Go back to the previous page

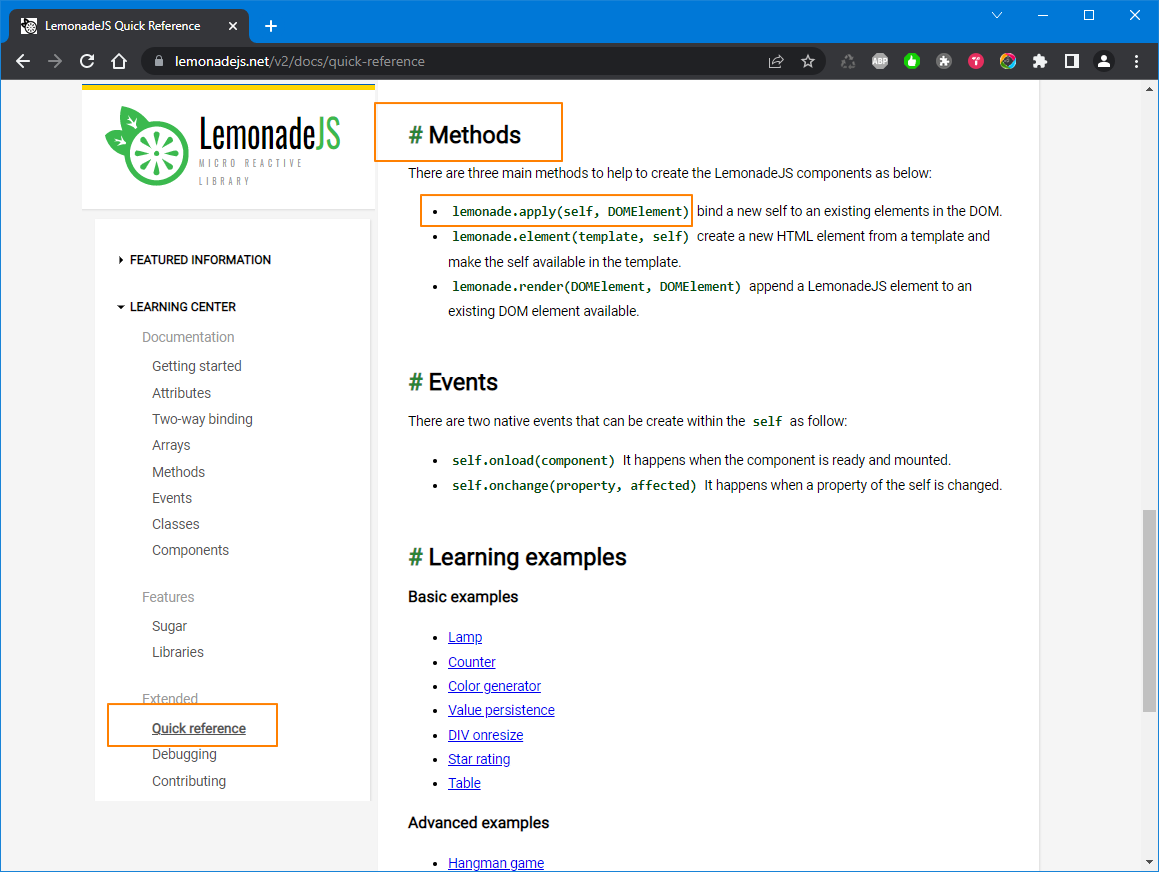(23, 61)
